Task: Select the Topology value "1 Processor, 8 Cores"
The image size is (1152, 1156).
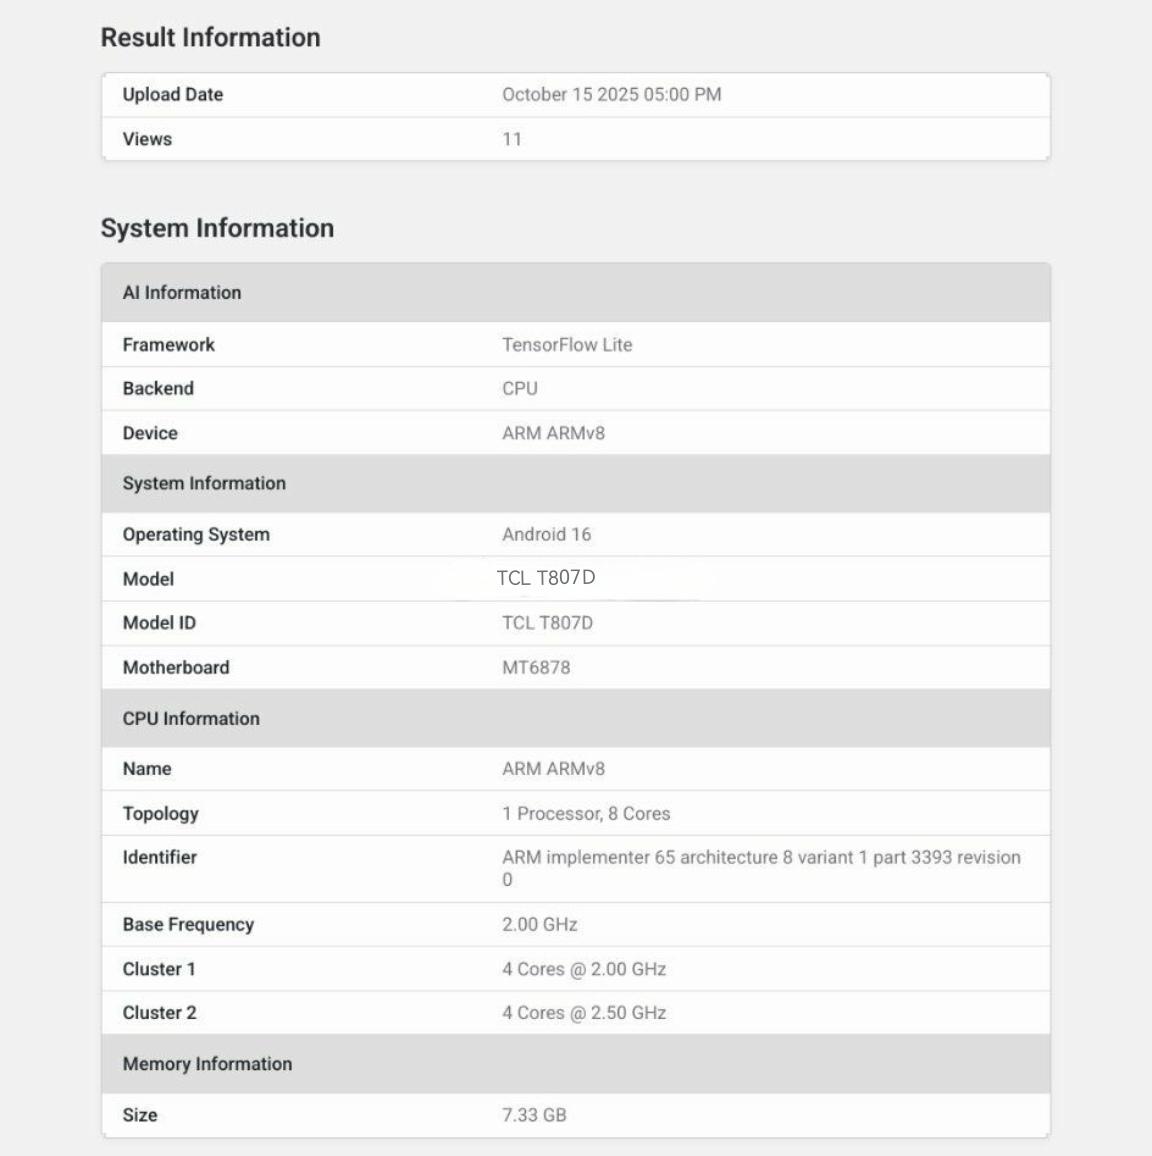Action: click(x=586, y=814)
